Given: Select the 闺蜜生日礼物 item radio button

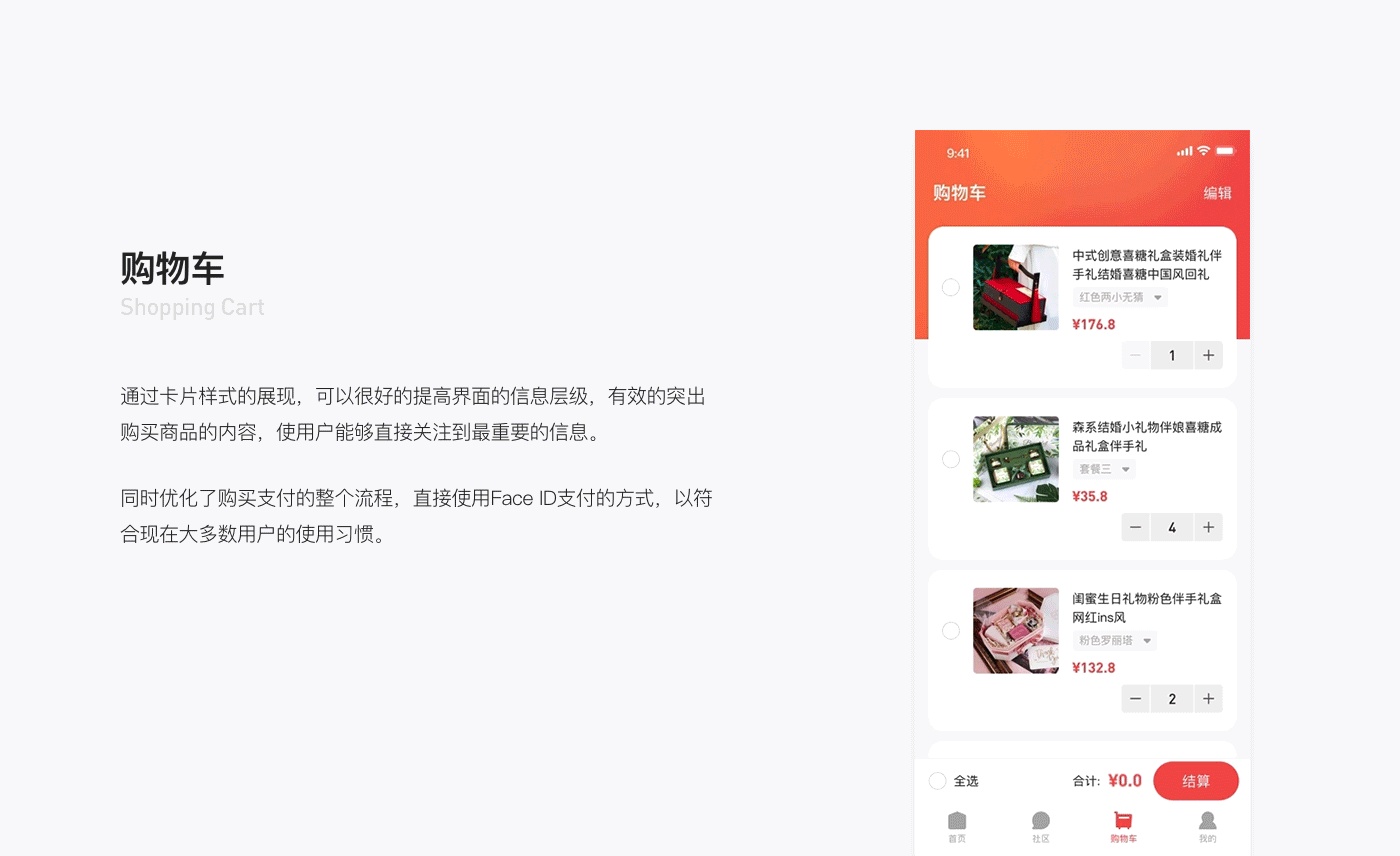Looking at the screenshot, I should tap(951, 631).
